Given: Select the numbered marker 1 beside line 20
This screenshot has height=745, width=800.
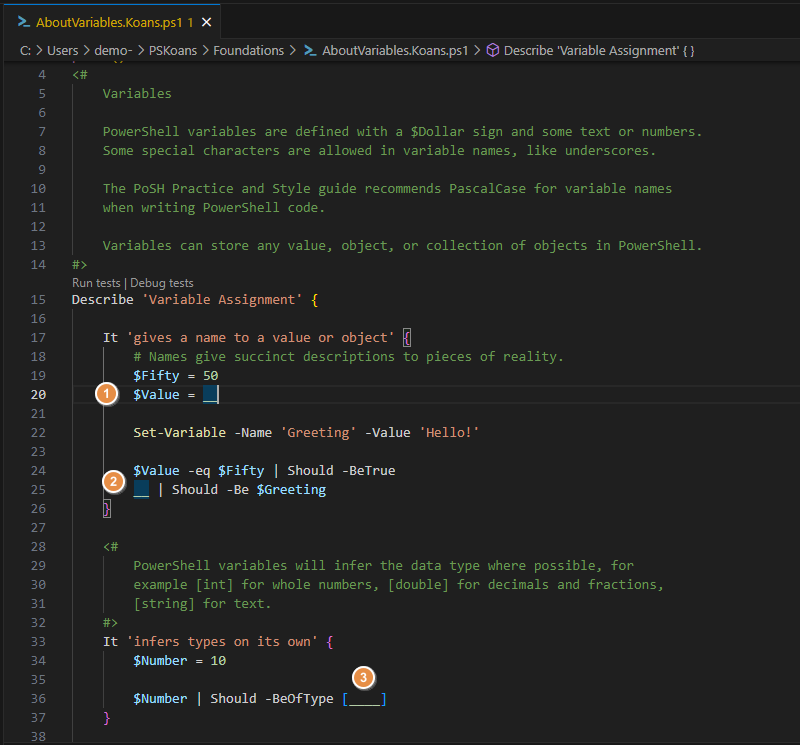Looking at the screenshot, I should pos(107,394).
